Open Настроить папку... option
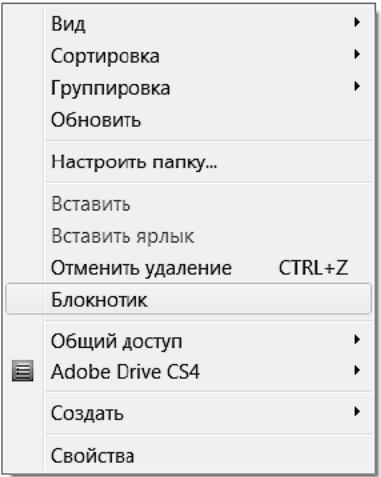The height and width of the screenshot is (477, 381). point(189,162)
